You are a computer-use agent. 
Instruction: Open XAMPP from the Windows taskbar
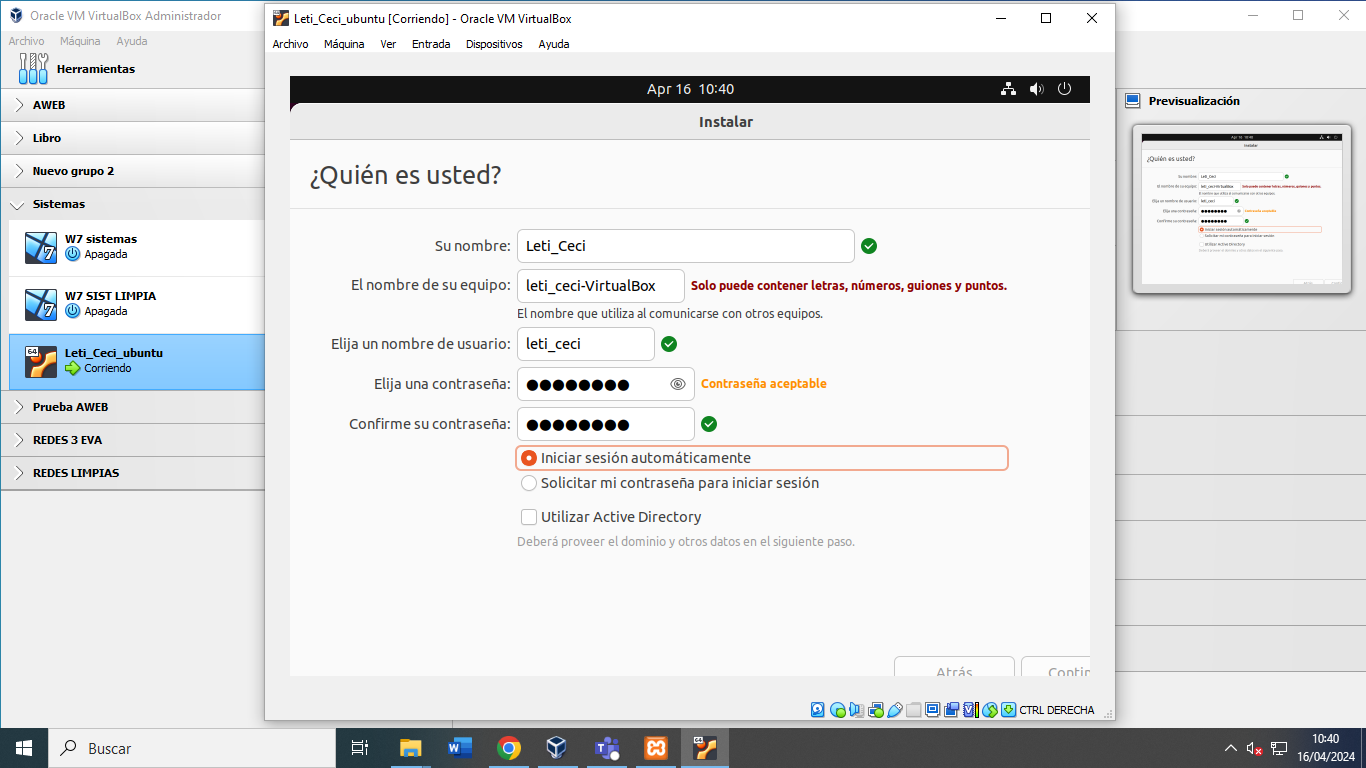[656, 748]
